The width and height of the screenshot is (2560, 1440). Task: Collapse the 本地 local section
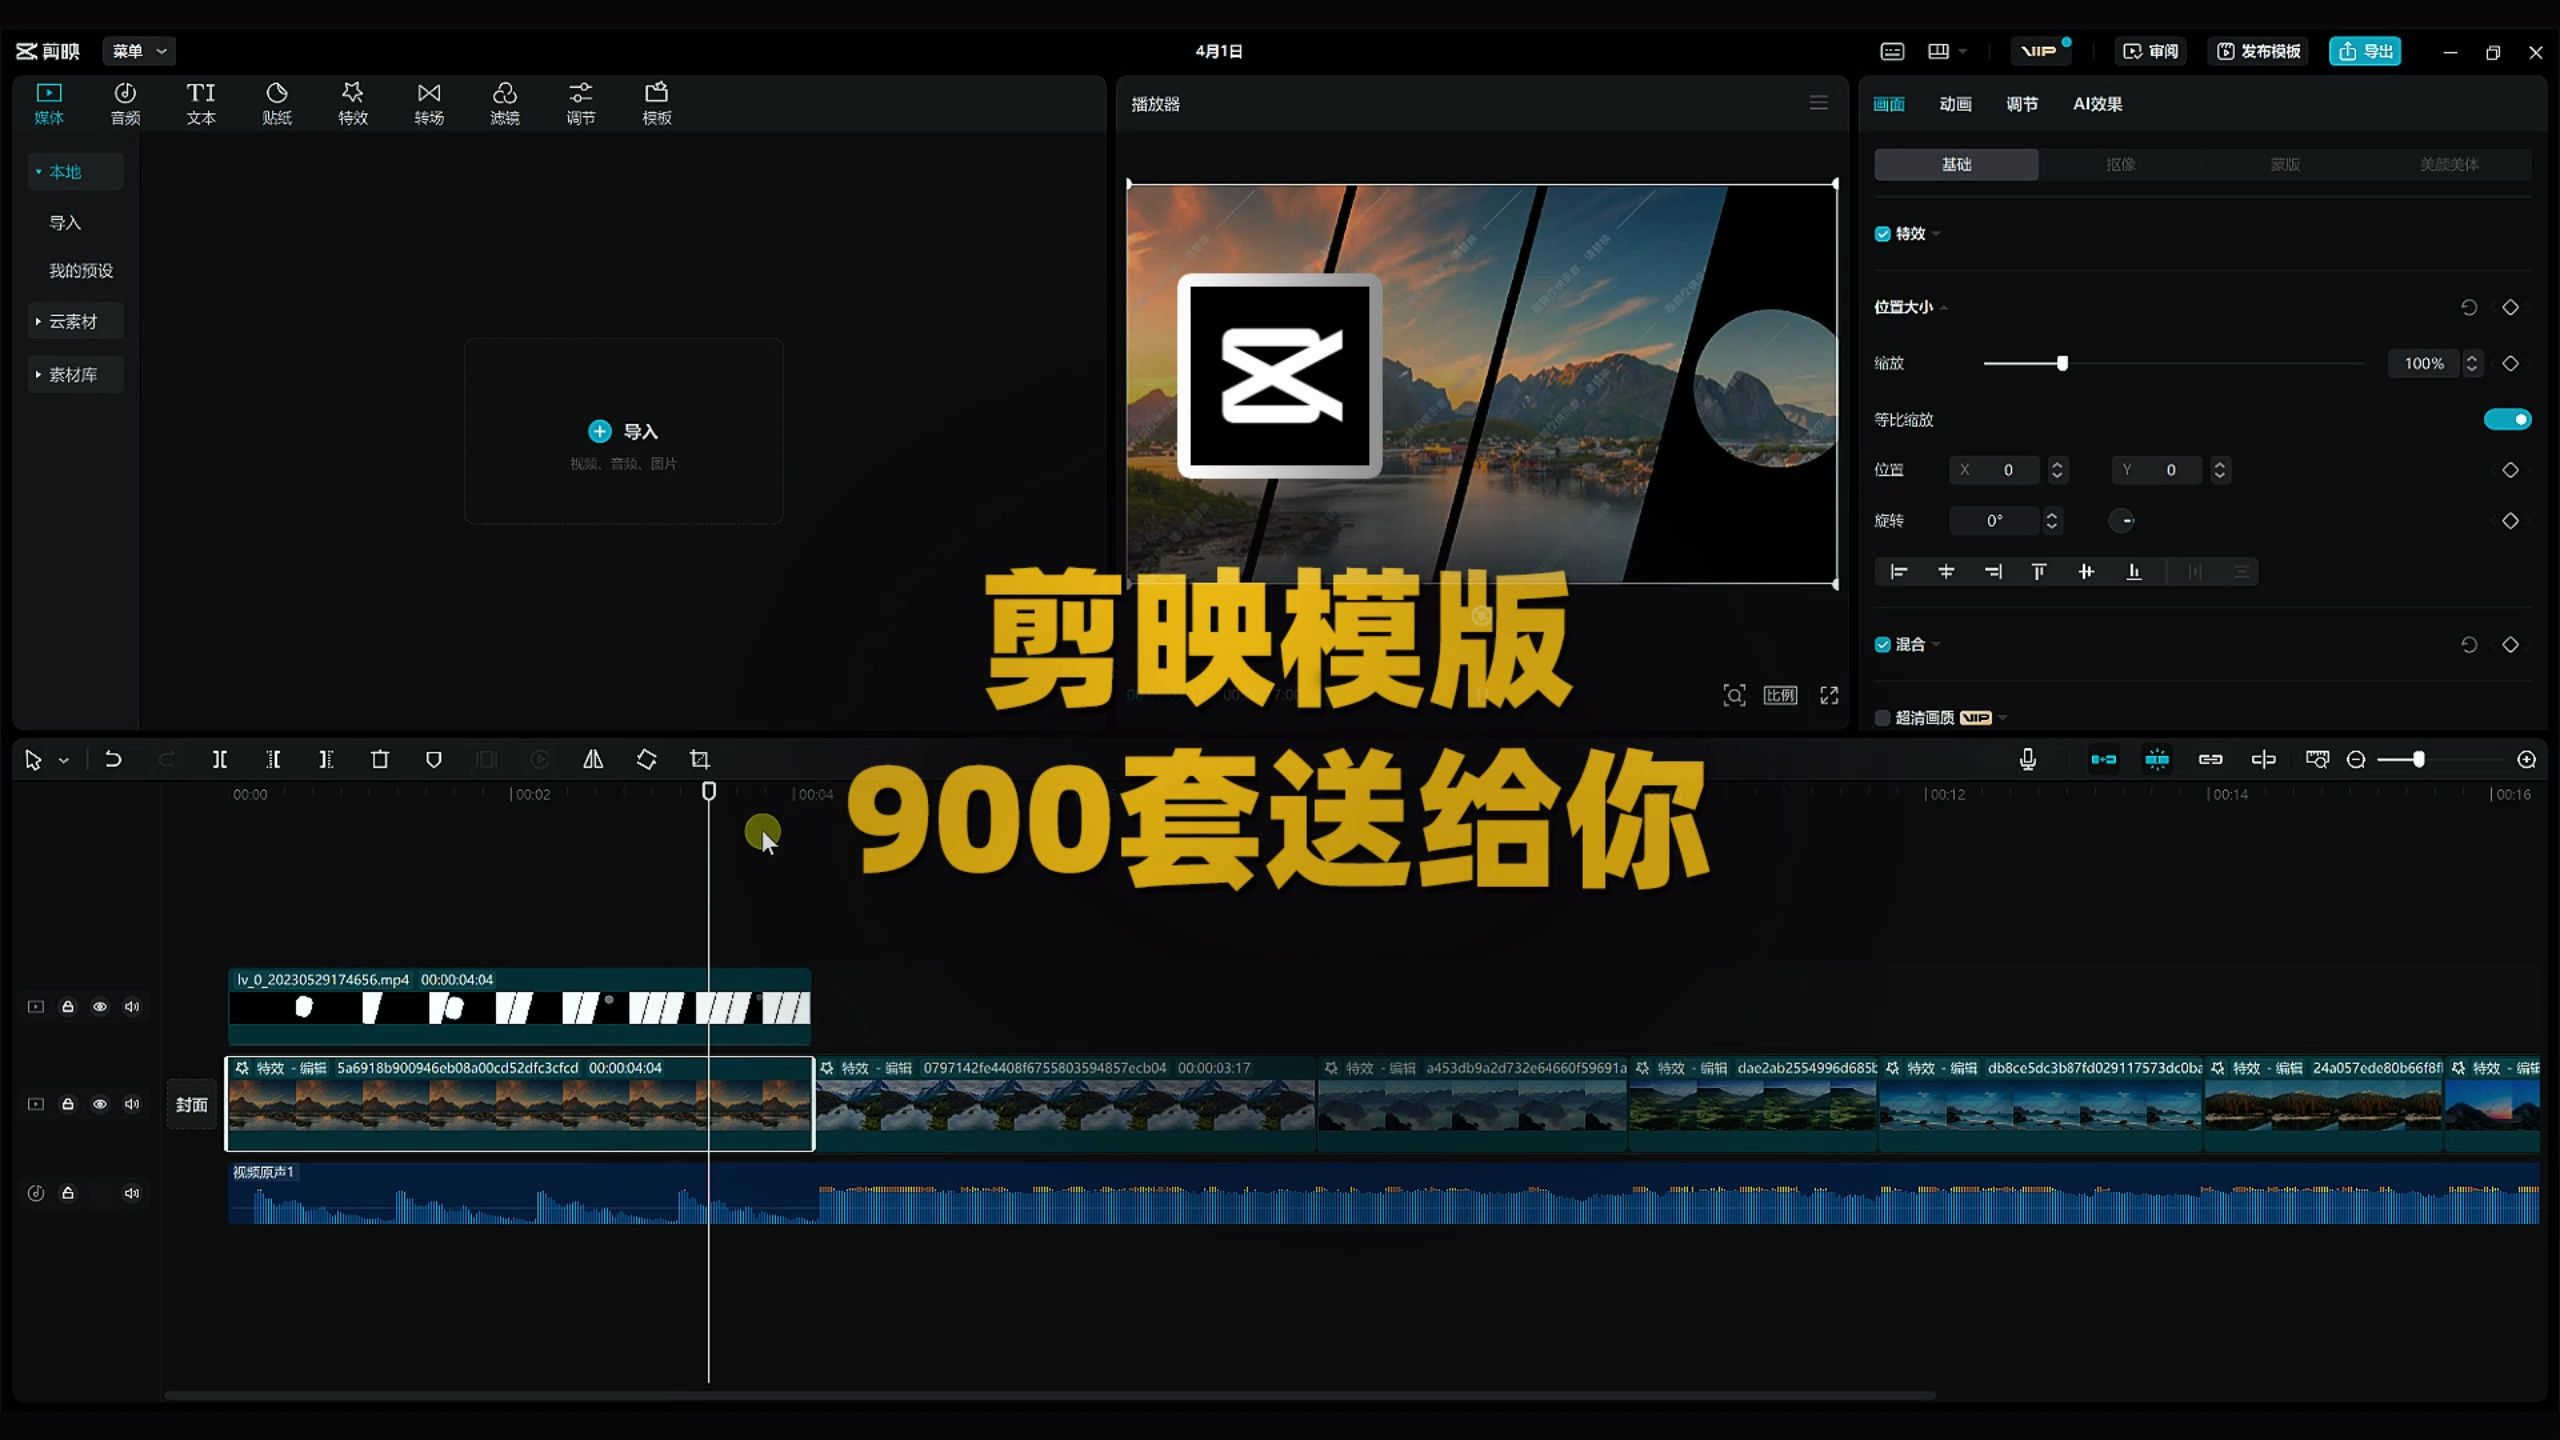click(38, 172)
